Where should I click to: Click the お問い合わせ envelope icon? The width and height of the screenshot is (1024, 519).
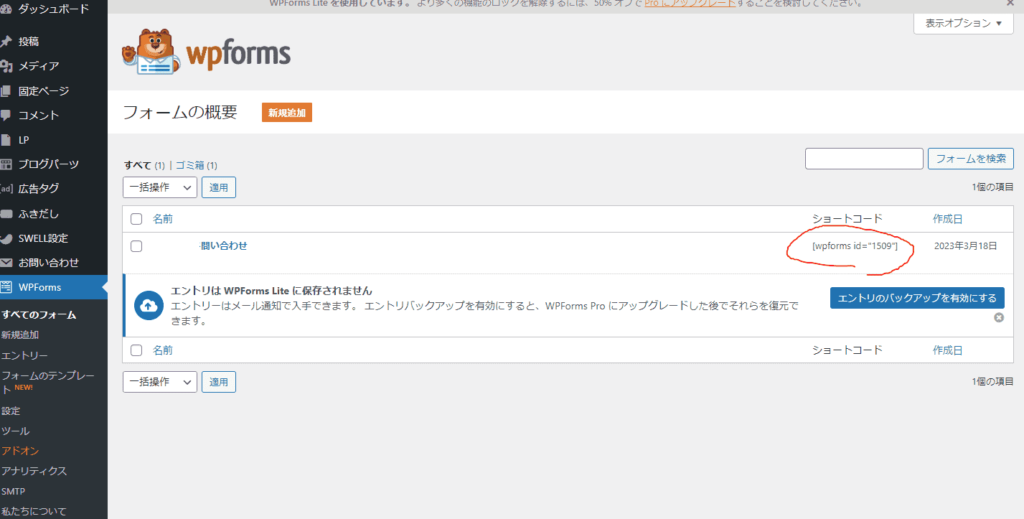[x=6, y=262]
